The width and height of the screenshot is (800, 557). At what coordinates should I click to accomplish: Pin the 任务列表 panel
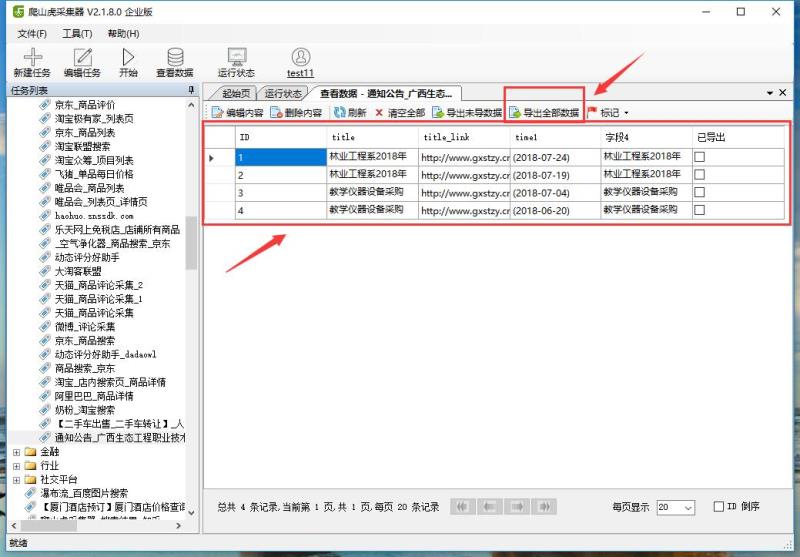point(191,90)
